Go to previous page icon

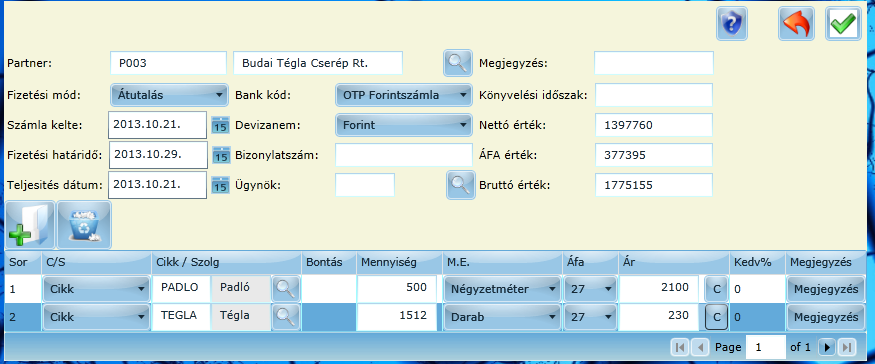[x=700, y=347]
